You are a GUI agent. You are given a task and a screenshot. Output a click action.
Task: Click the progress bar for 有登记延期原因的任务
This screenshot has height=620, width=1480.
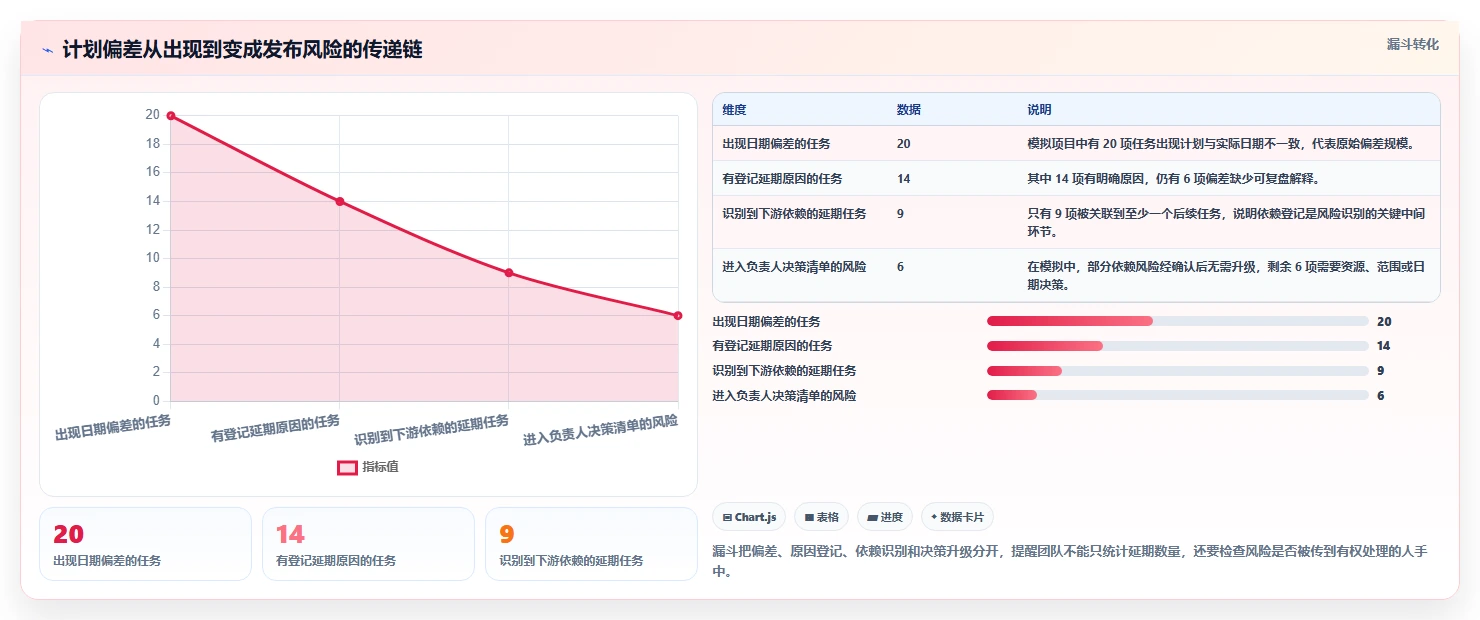tap(1177, 346)
